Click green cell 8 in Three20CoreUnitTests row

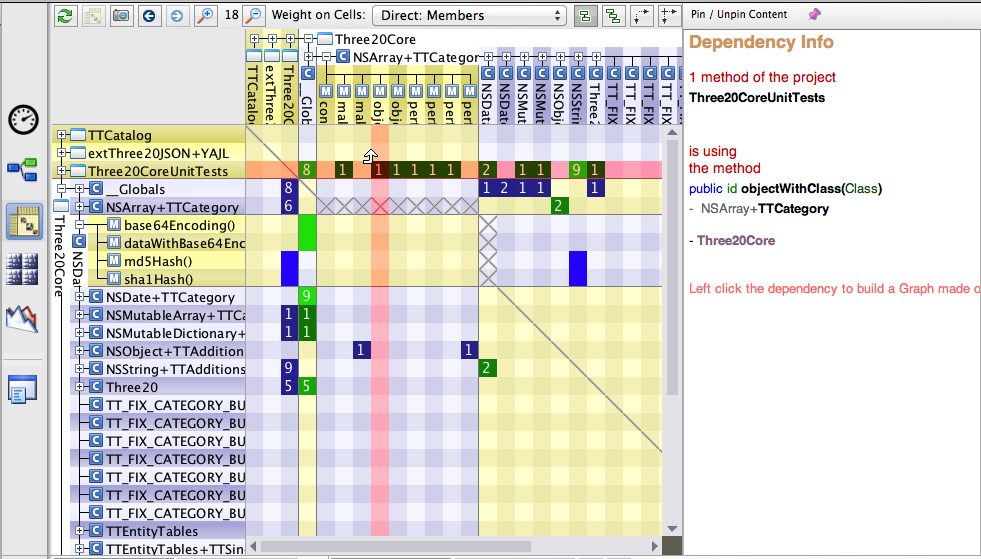pyautogui.click(x=306, y=170)
